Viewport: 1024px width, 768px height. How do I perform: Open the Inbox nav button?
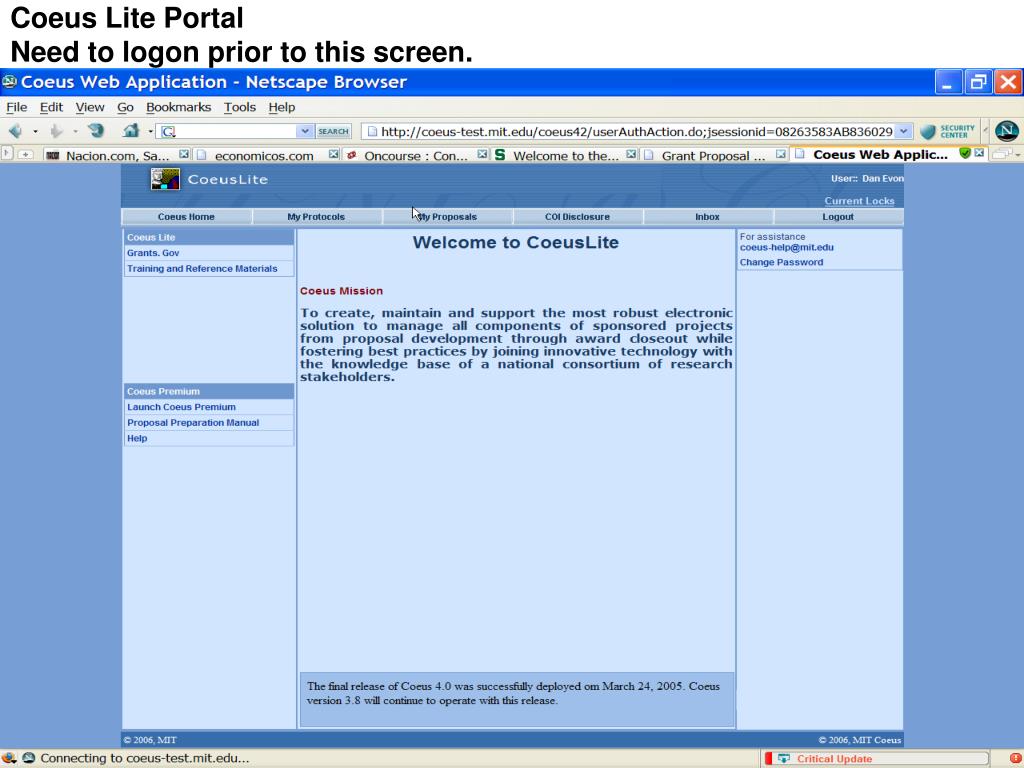(707, 217)
